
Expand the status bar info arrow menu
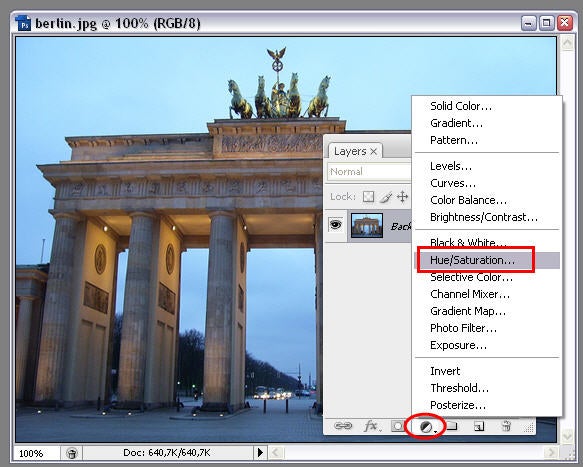pos(260,452)
